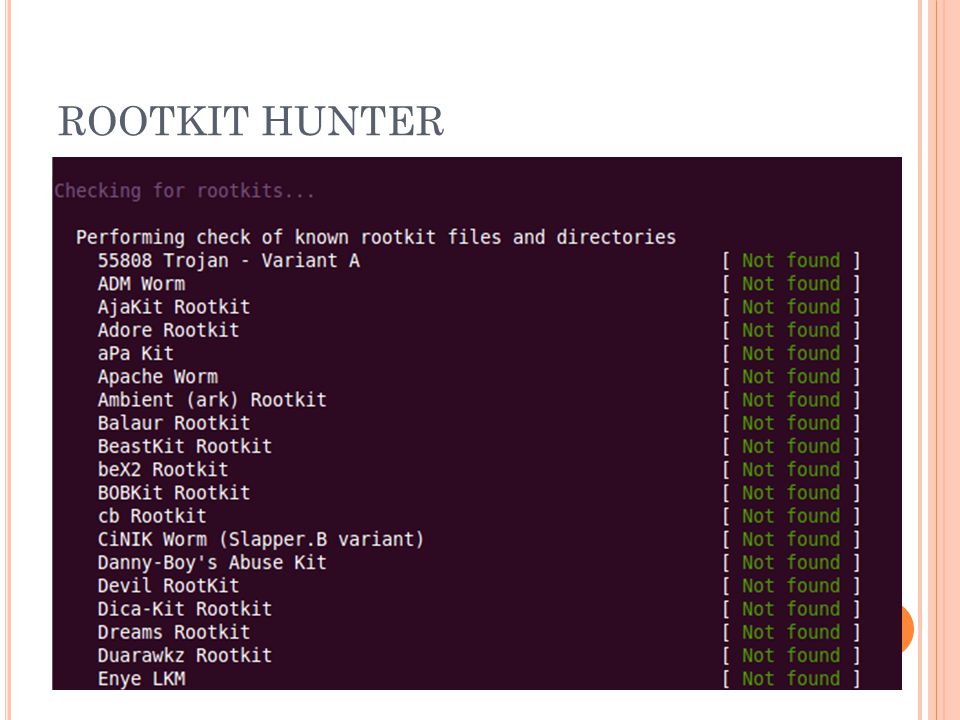The height and width of the screenshot is (720, 960).
Task: Click 'Not found' result for Balaur Rootkit
Action: (791, 424)
